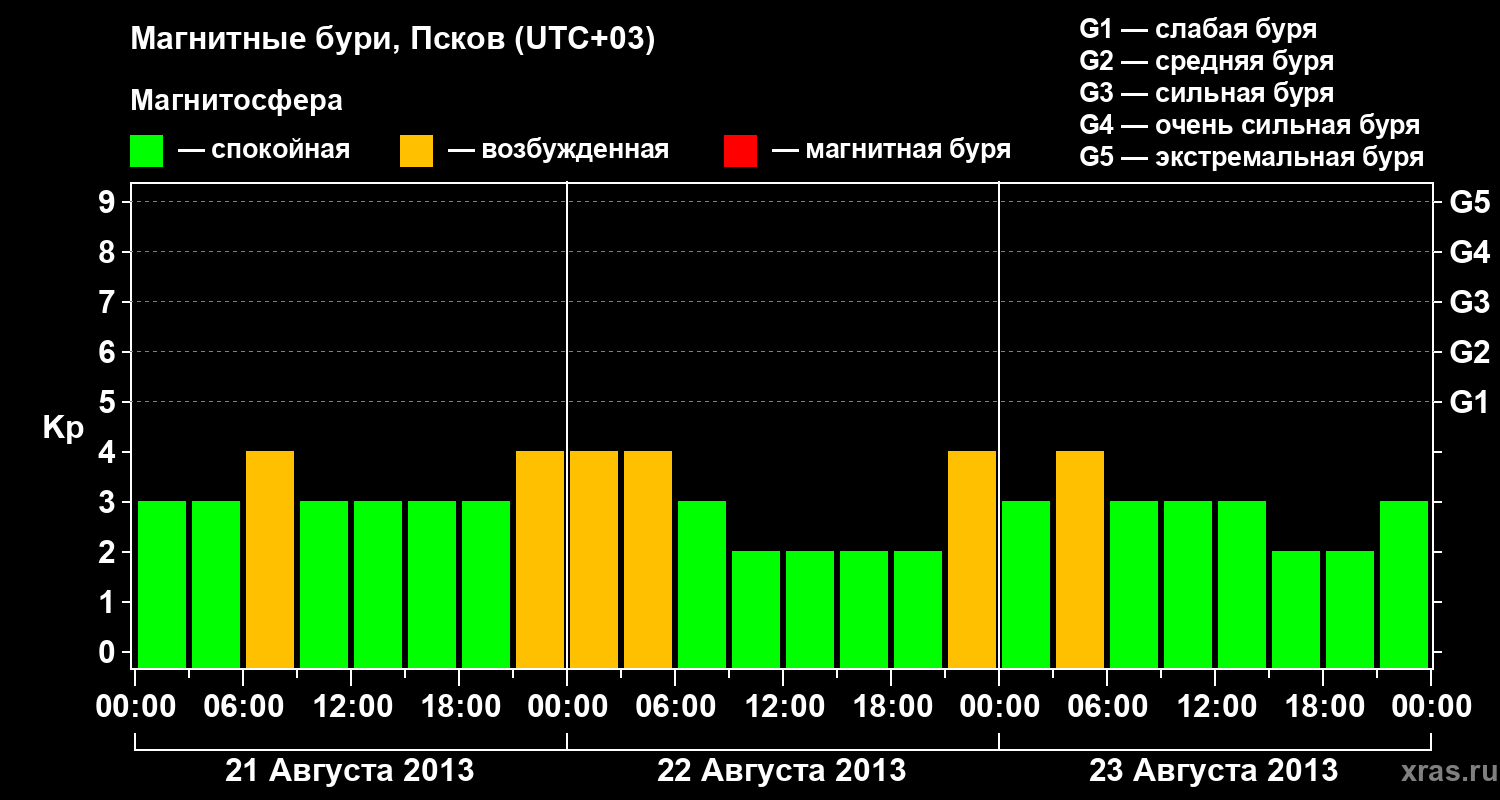Click the '12:00' time label of 23 Августа
1500x800 pixels.
1215,707
